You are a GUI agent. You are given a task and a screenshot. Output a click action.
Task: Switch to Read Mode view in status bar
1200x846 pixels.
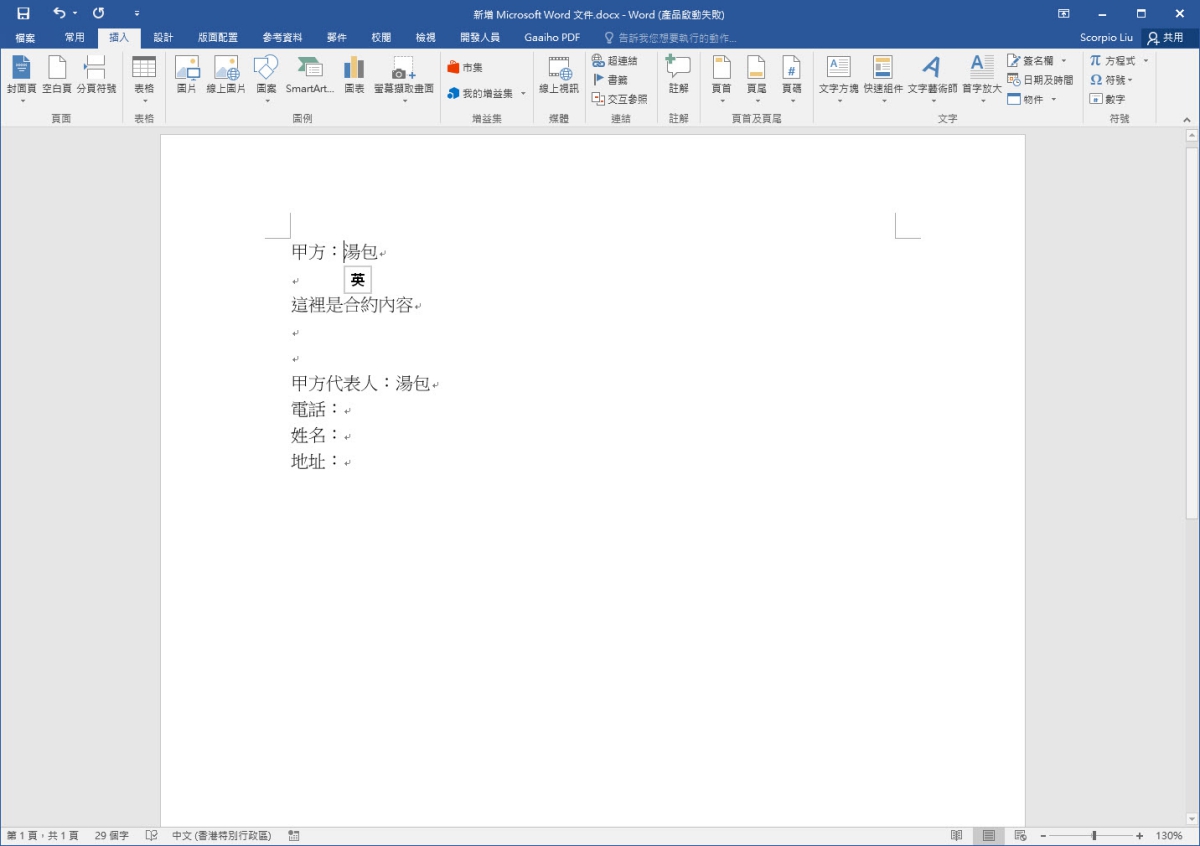tap(957, 835)
